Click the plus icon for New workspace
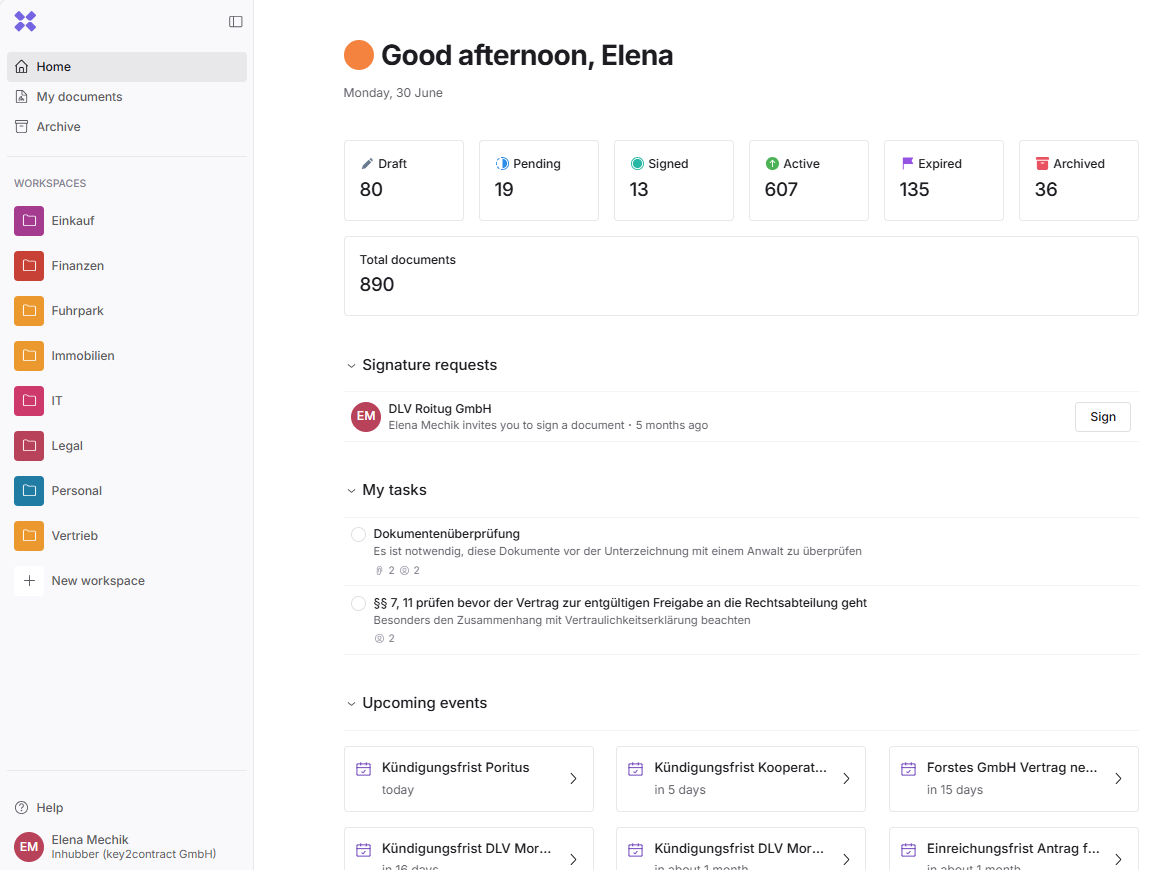The height and width of the screenshot is (870, 1175). coord(29,581)
